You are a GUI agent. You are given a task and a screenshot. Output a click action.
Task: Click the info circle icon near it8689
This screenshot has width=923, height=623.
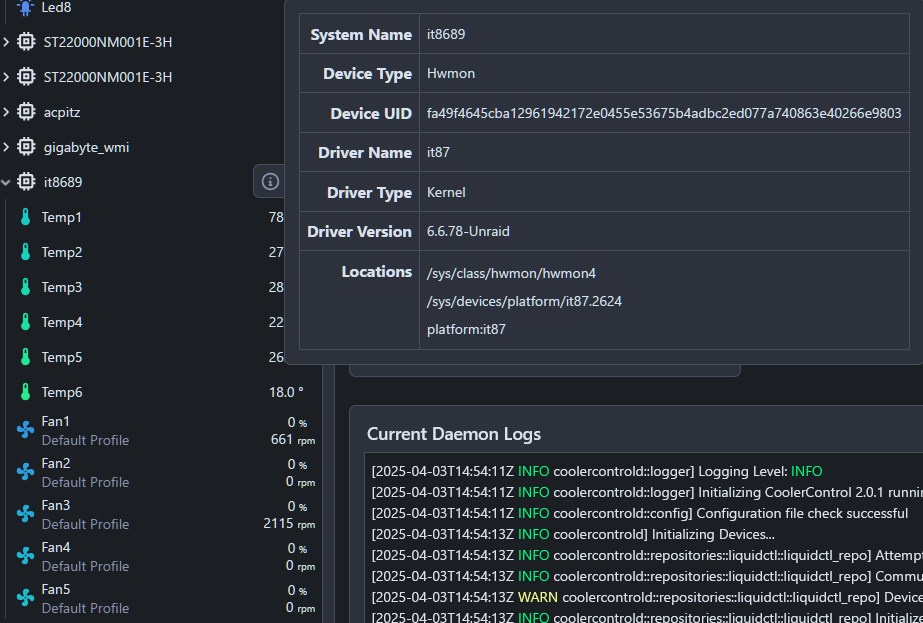coord(269,182)
